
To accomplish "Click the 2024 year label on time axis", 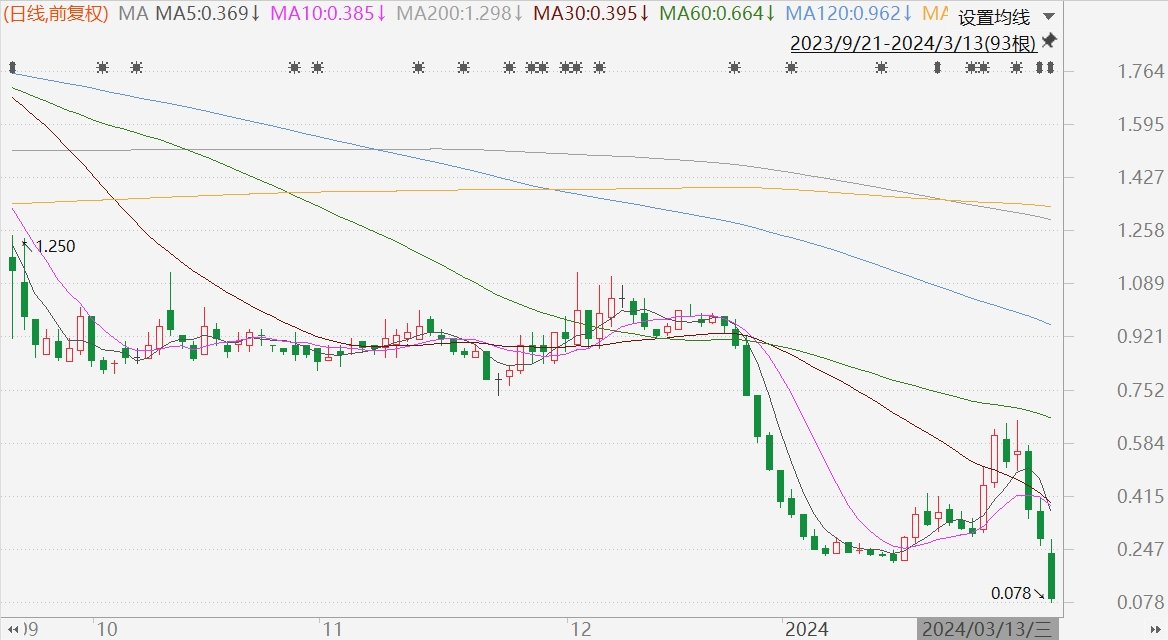I will coord(807,630).
